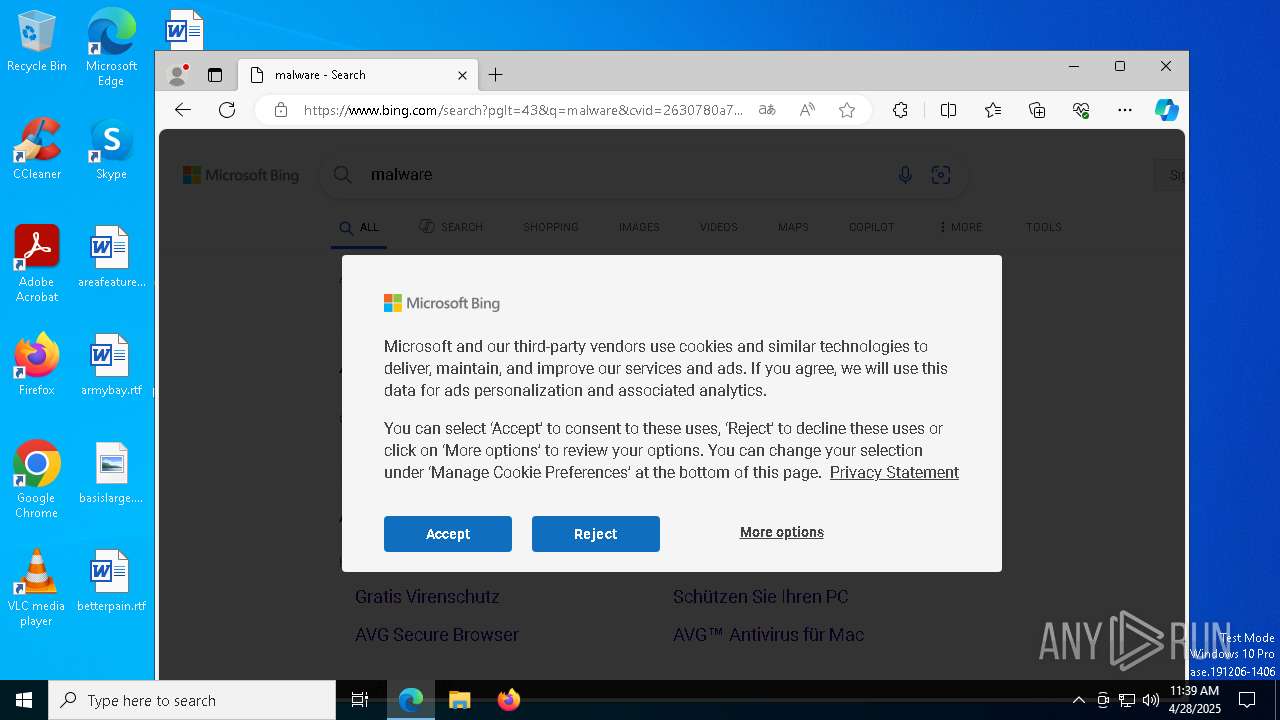Go back to the previous page

tap(182, 110)
